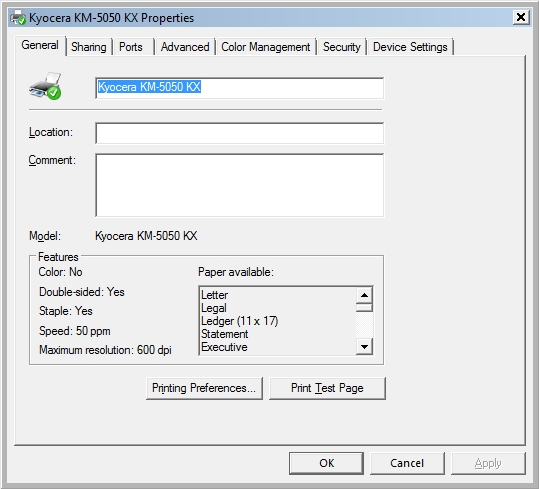The height and width of the screenshot is (489, 539).
Task: Select Statement in the paper list
Action: pyautogui.click(x=224, y=334)
